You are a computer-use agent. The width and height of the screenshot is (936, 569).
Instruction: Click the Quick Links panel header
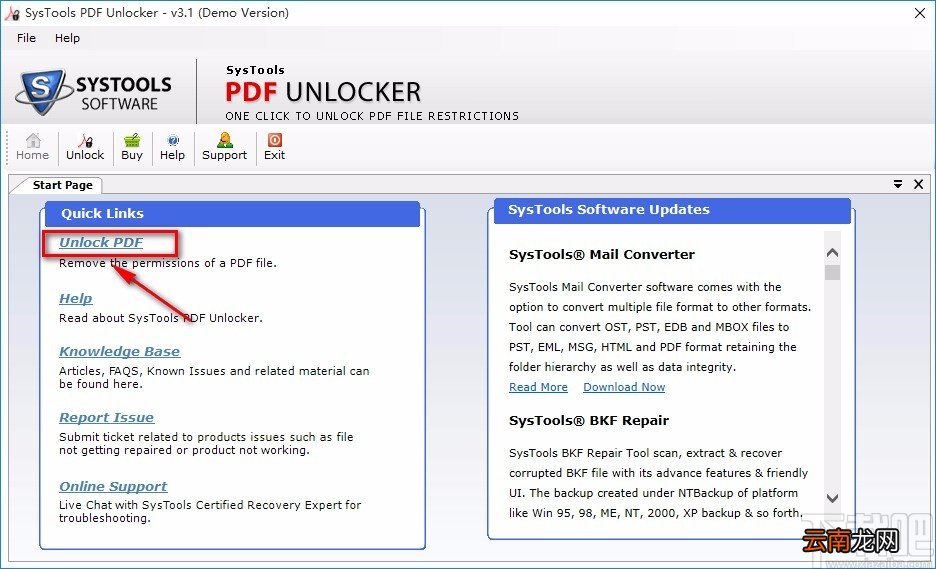(x=232, y=214)
